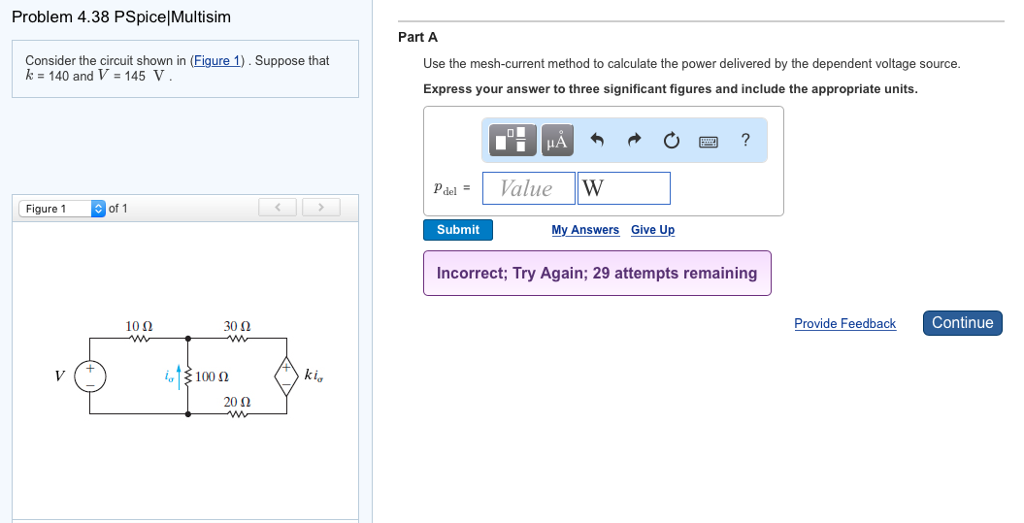Screen dimensions: 1024x523
Task: Click the circuit diagram figure
Action: pyautogui.click(x=189, y=369)
